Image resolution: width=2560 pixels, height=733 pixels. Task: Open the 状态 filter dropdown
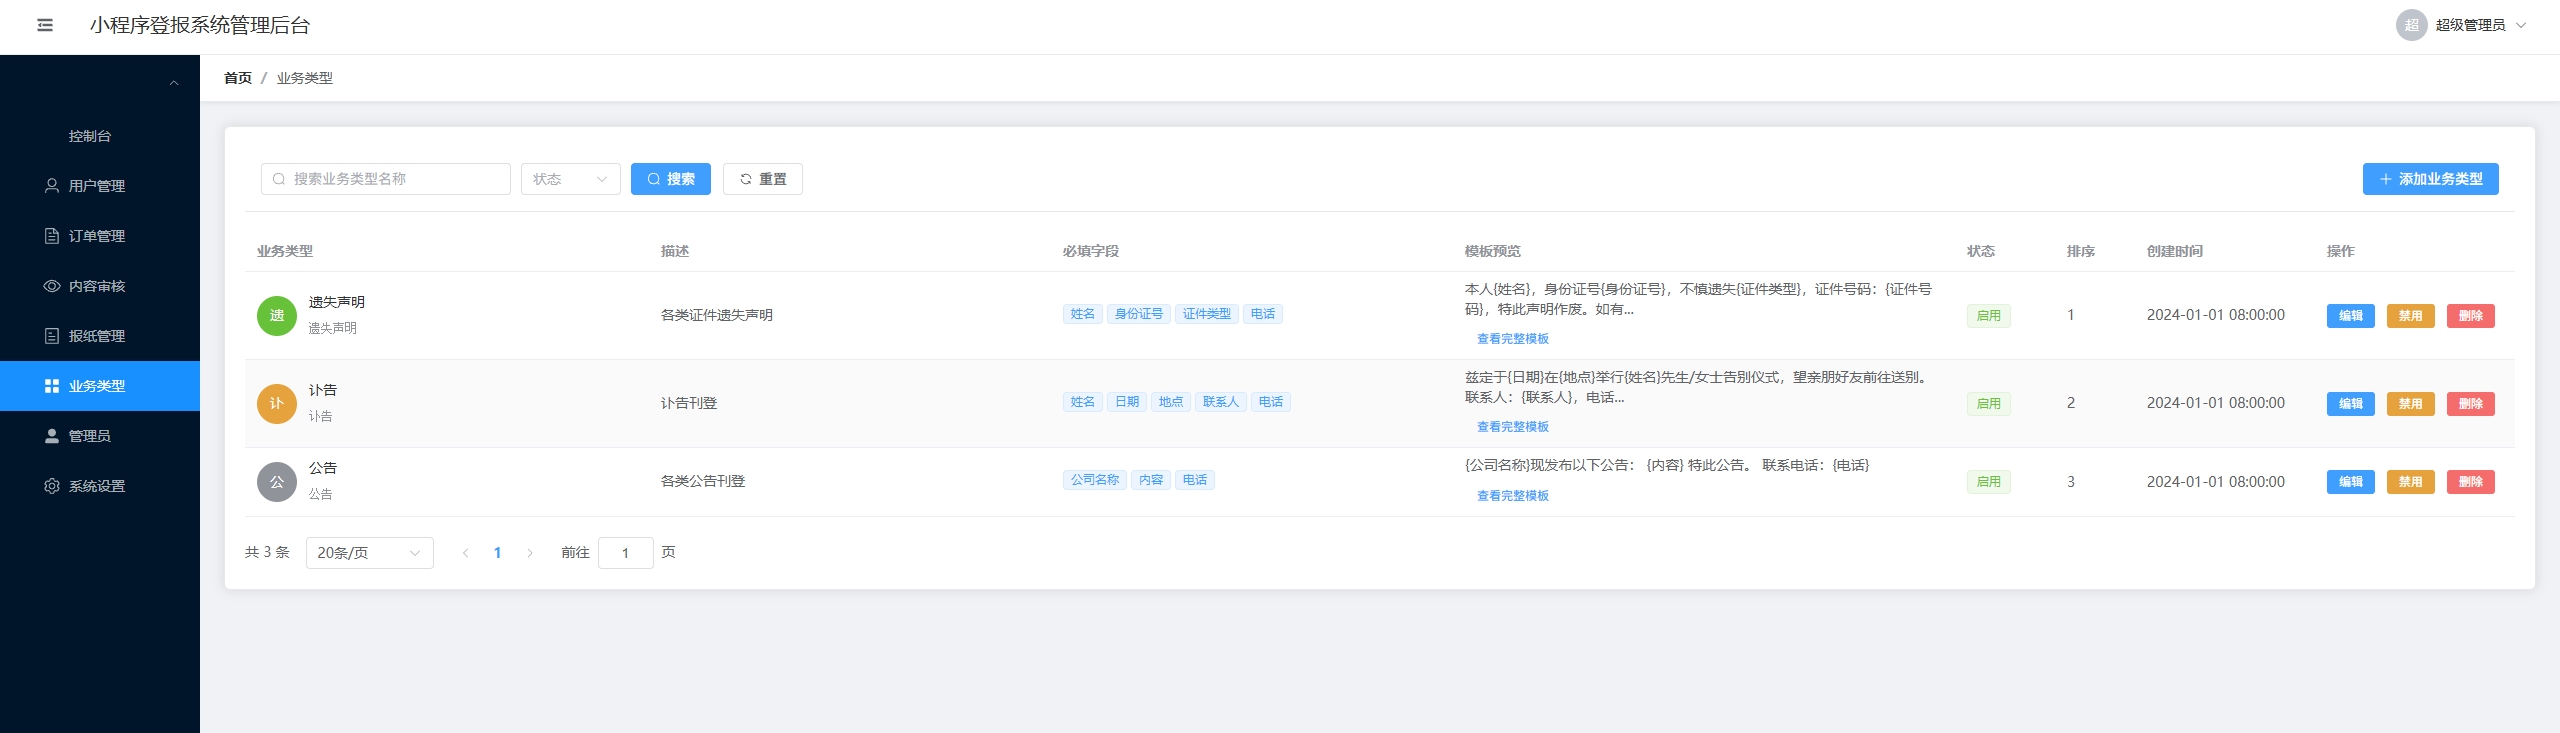[570, 179]
